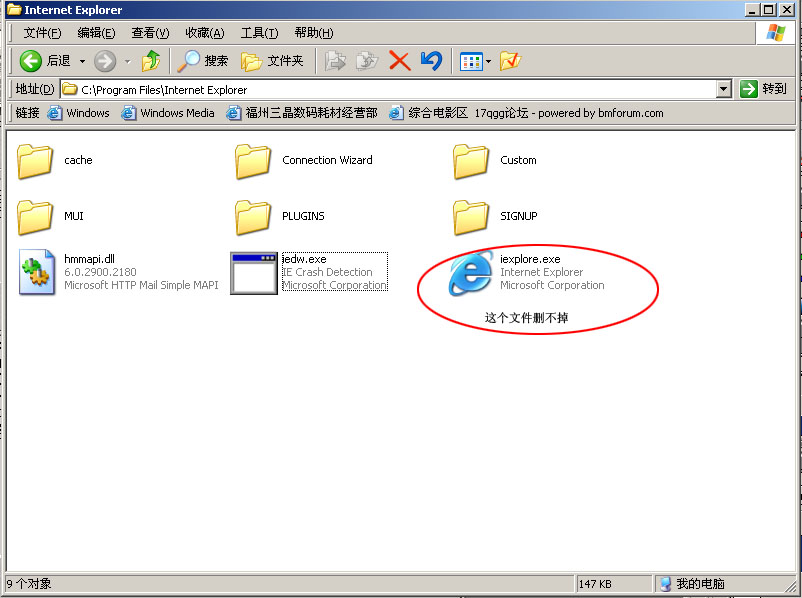802x598 pixels.
Task: Click the red Delete X icon
Action: click(399, 61)
